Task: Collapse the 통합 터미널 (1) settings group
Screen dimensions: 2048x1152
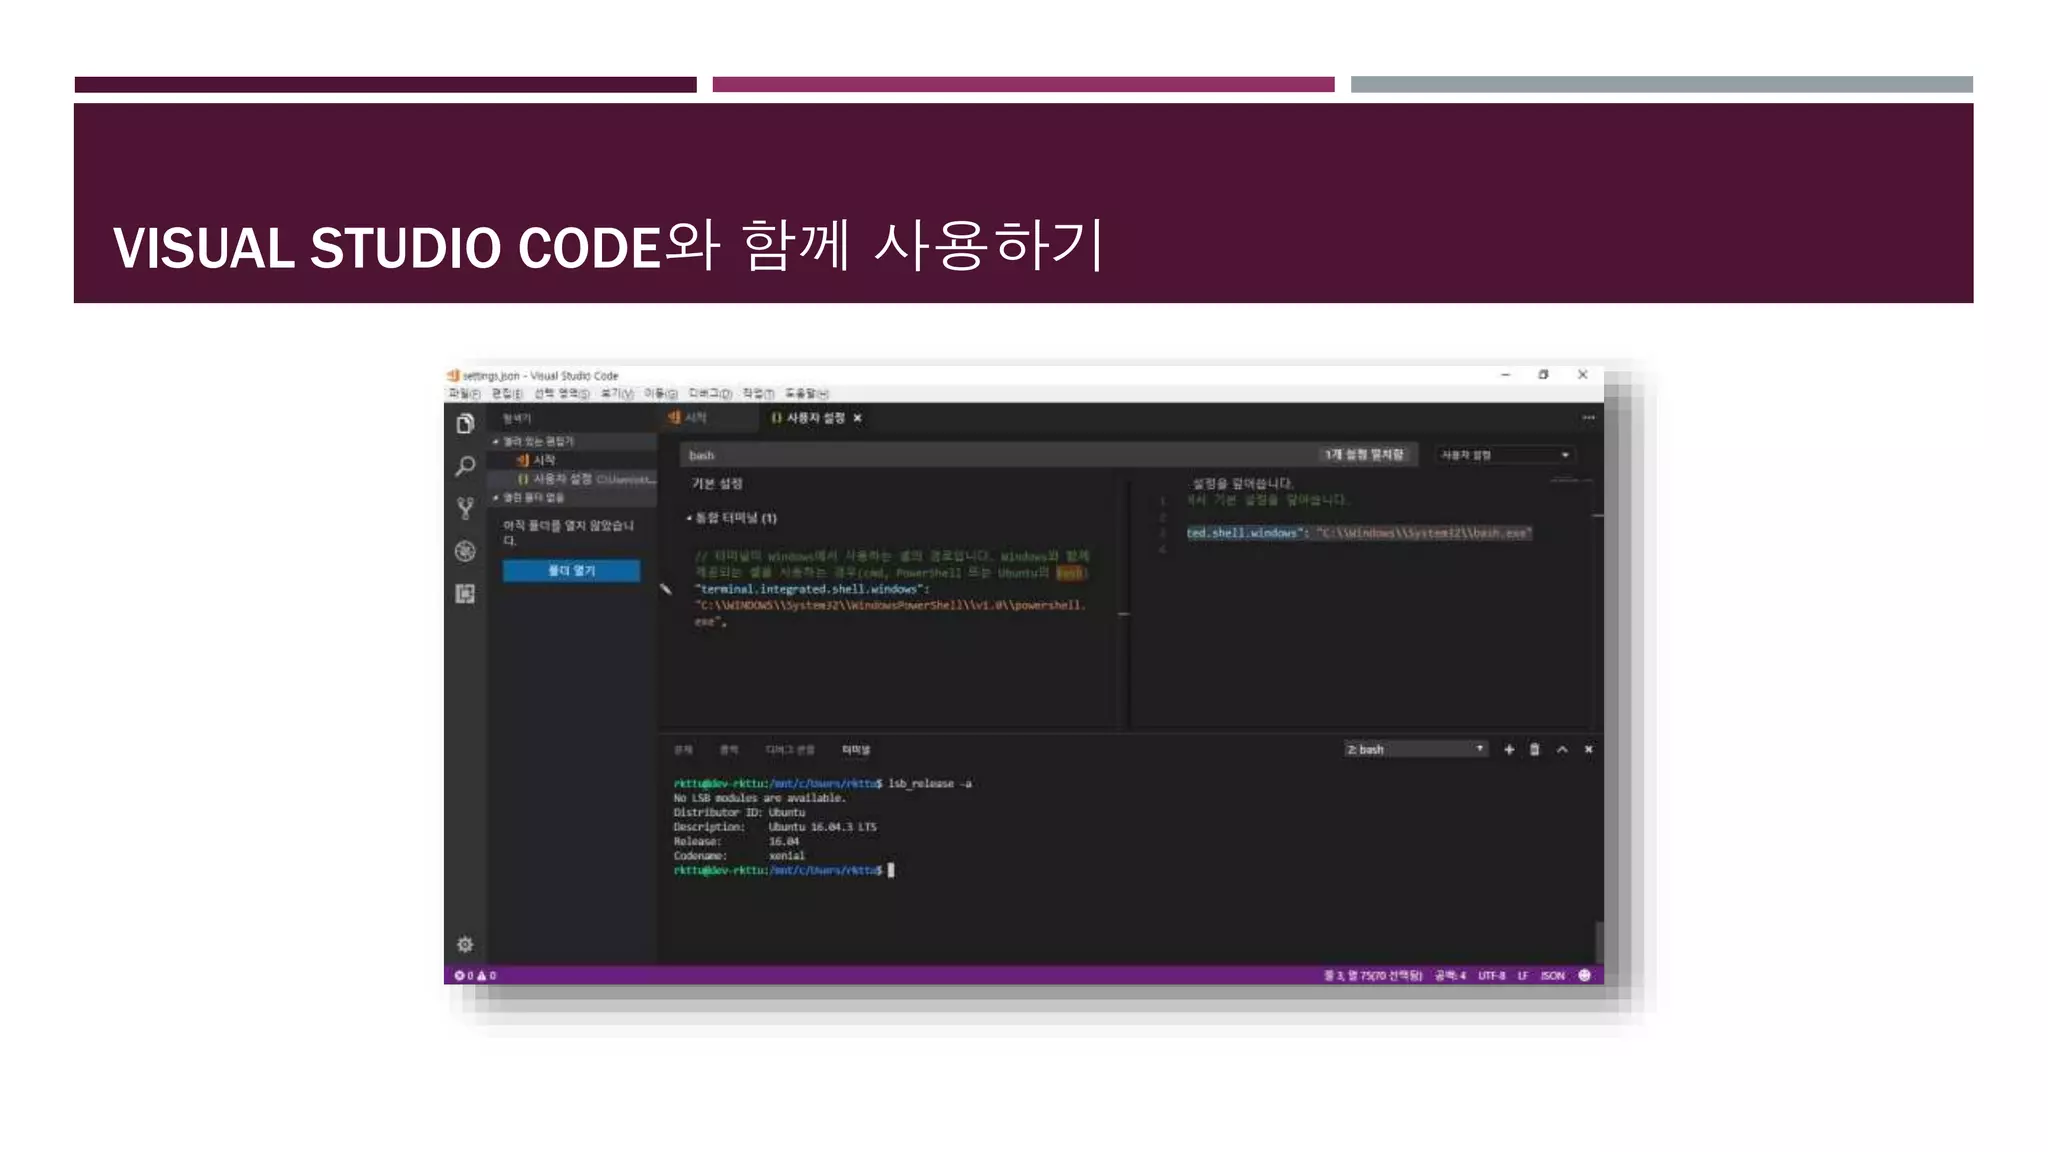Action: coord(731,518)
